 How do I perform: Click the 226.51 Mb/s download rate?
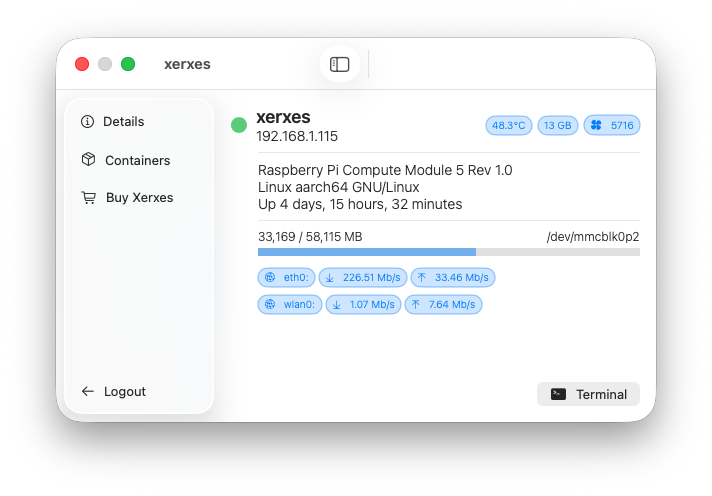pos(371,278)
